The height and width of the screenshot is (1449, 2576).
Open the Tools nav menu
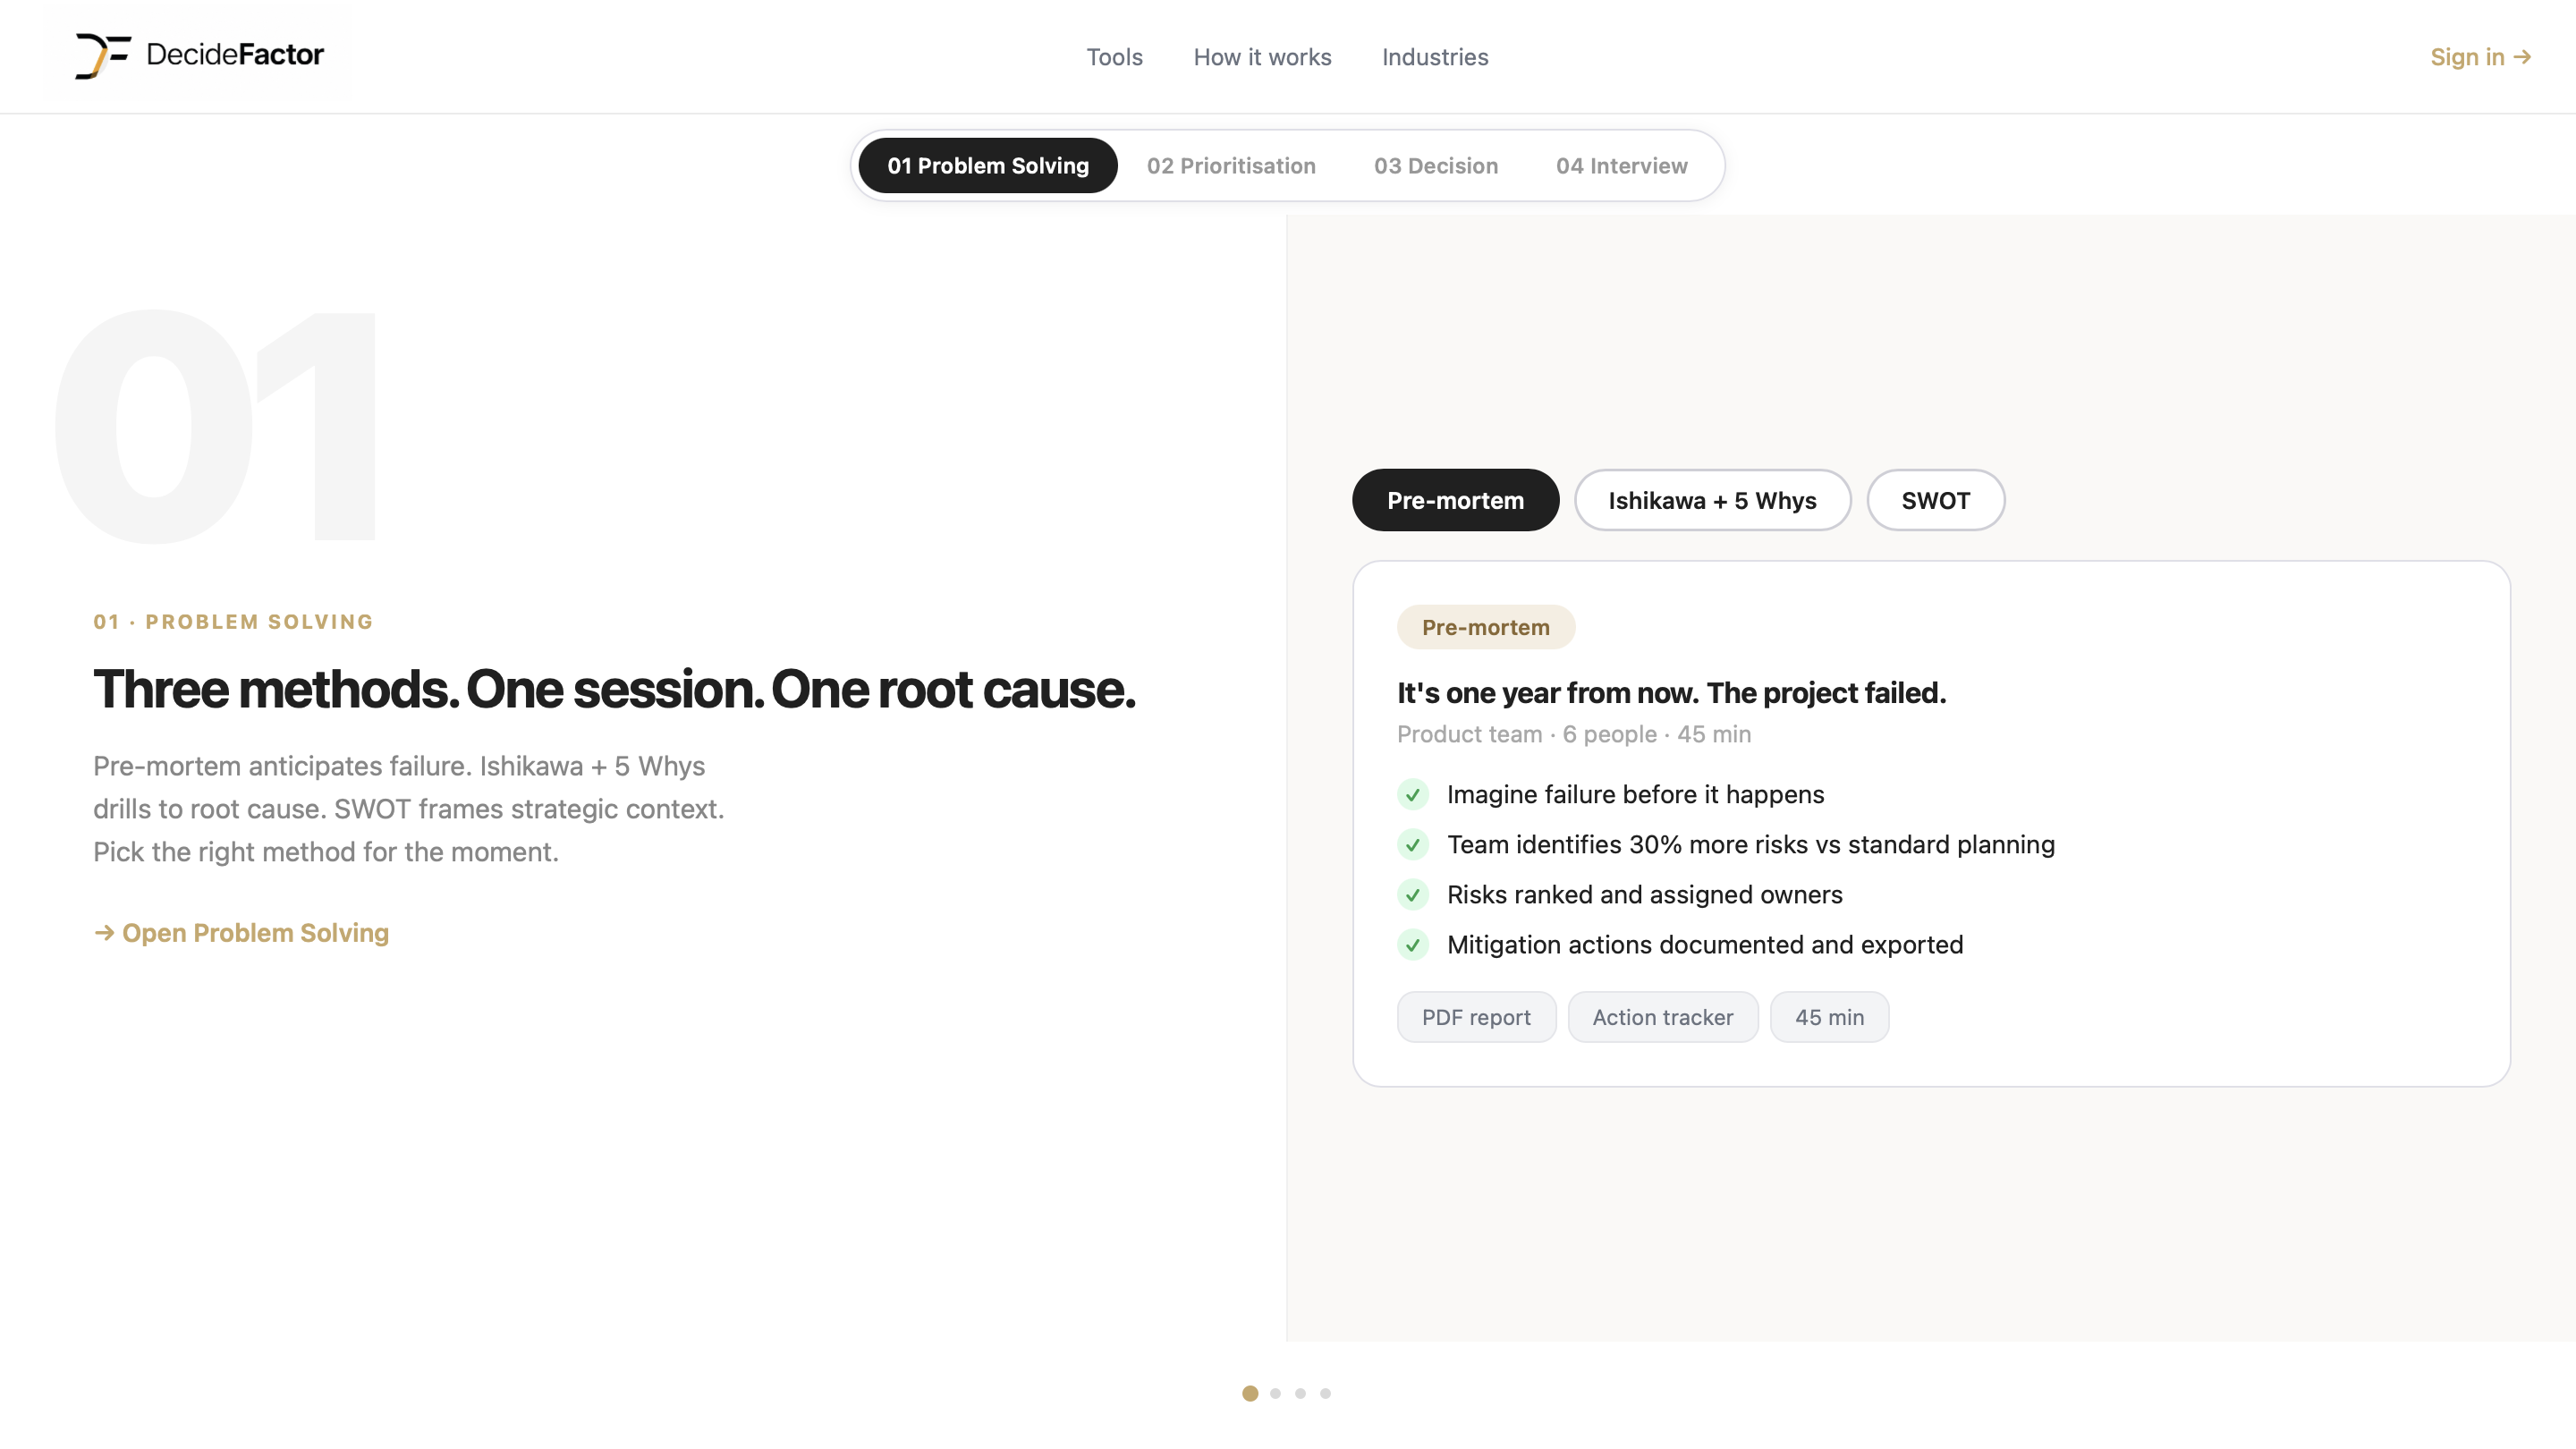click(1114, 57)
